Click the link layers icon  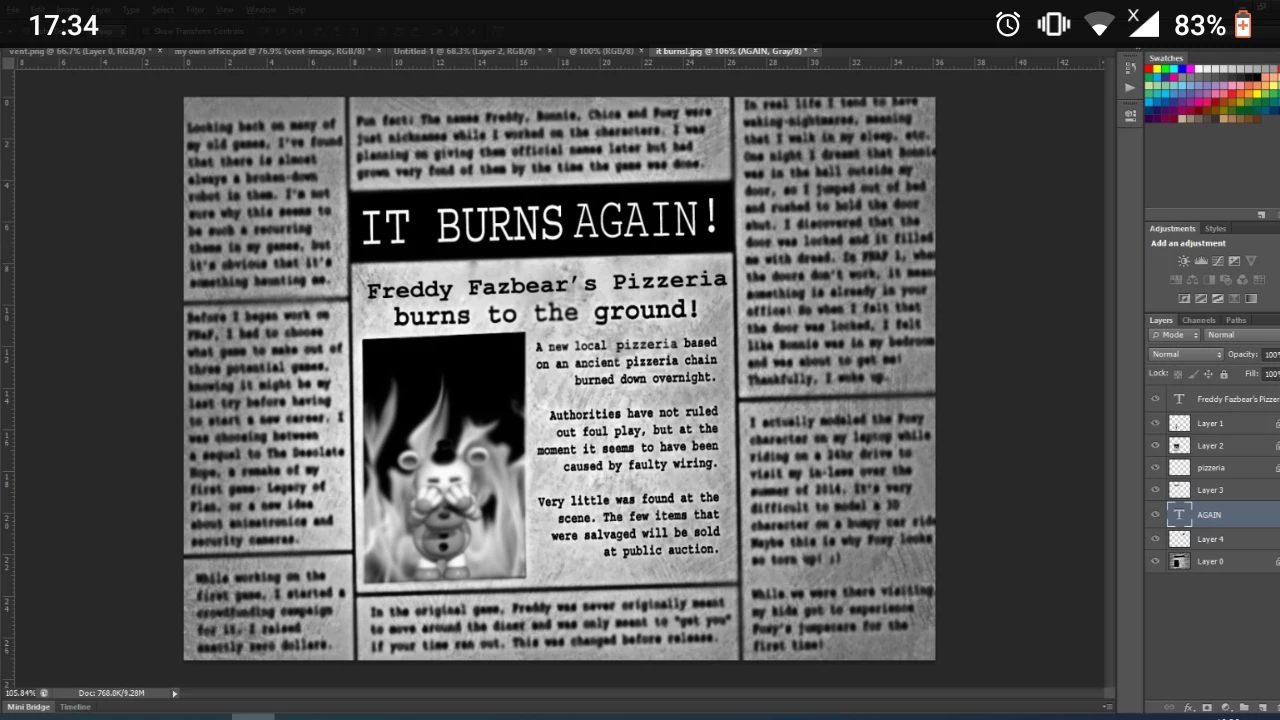coord(1169,707)
